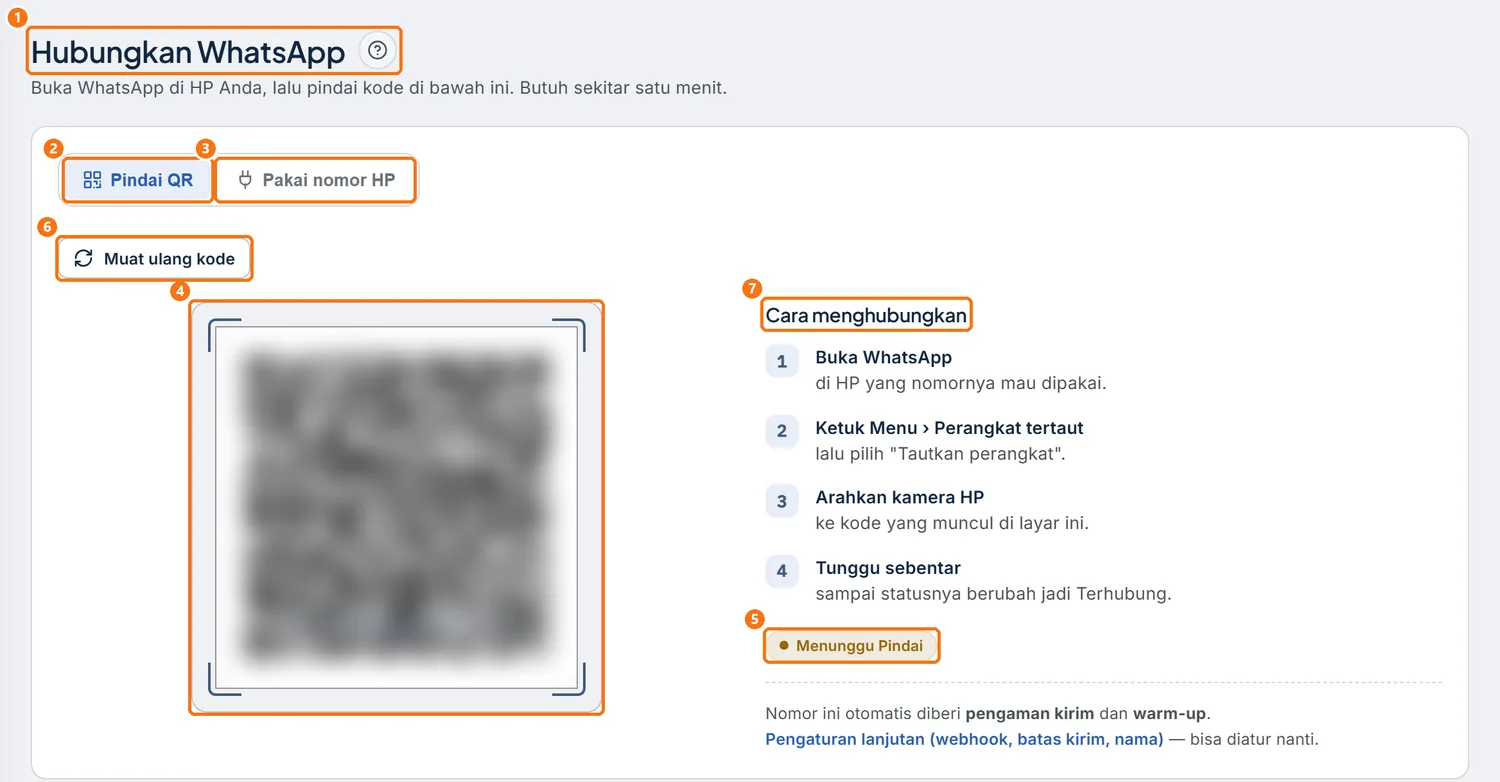Click 'ke kode yang muncul di layar ini.'
Viewport: 1500px width, 782px height.
click(x=952, y=523)
